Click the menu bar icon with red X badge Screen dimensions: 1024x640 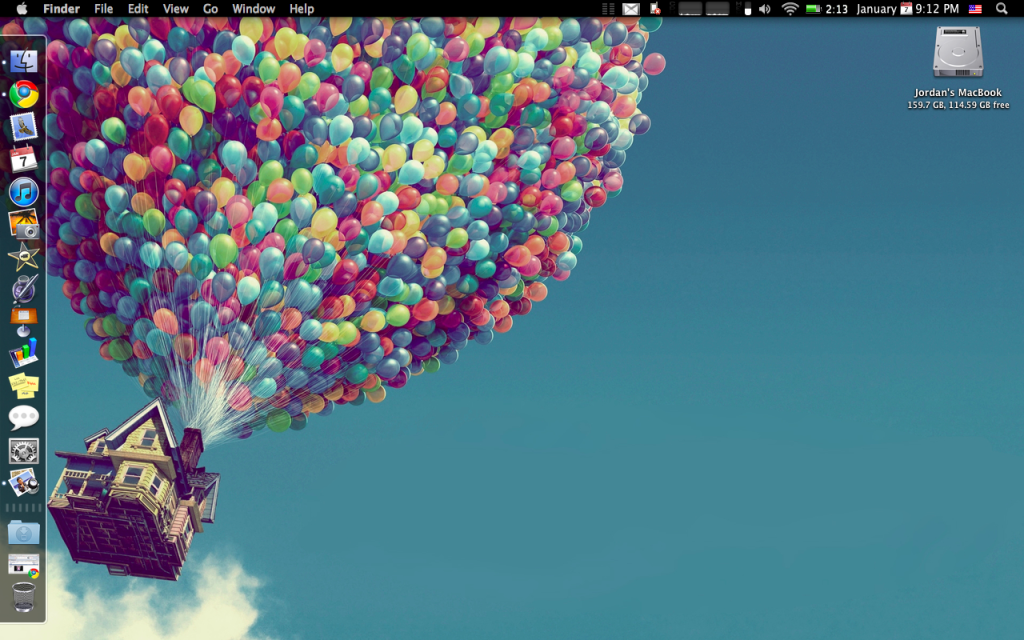[655, 8]
